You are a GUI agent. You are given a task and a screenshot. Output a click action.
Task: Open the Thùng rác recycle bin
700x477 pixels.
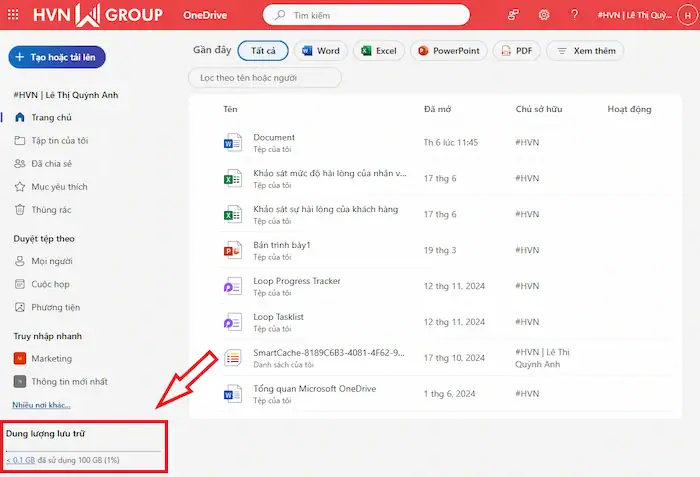pos(51,210)
